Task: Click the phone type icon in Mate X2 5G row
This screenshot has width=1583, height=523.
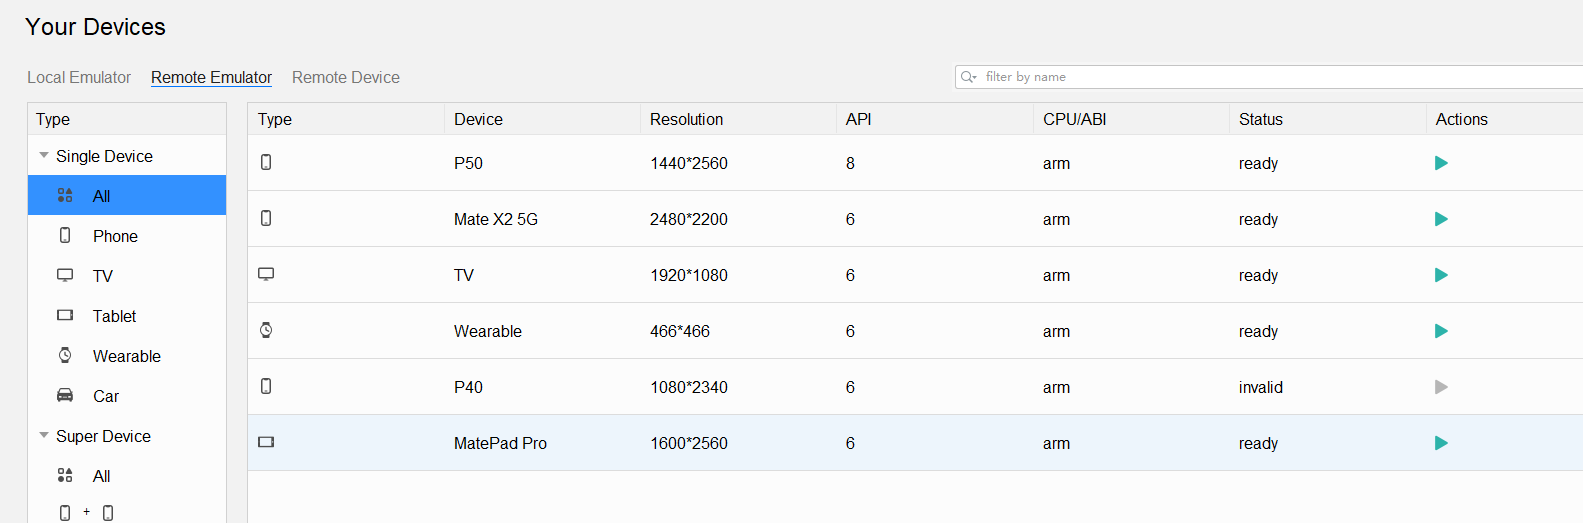Action: point(266,218)
